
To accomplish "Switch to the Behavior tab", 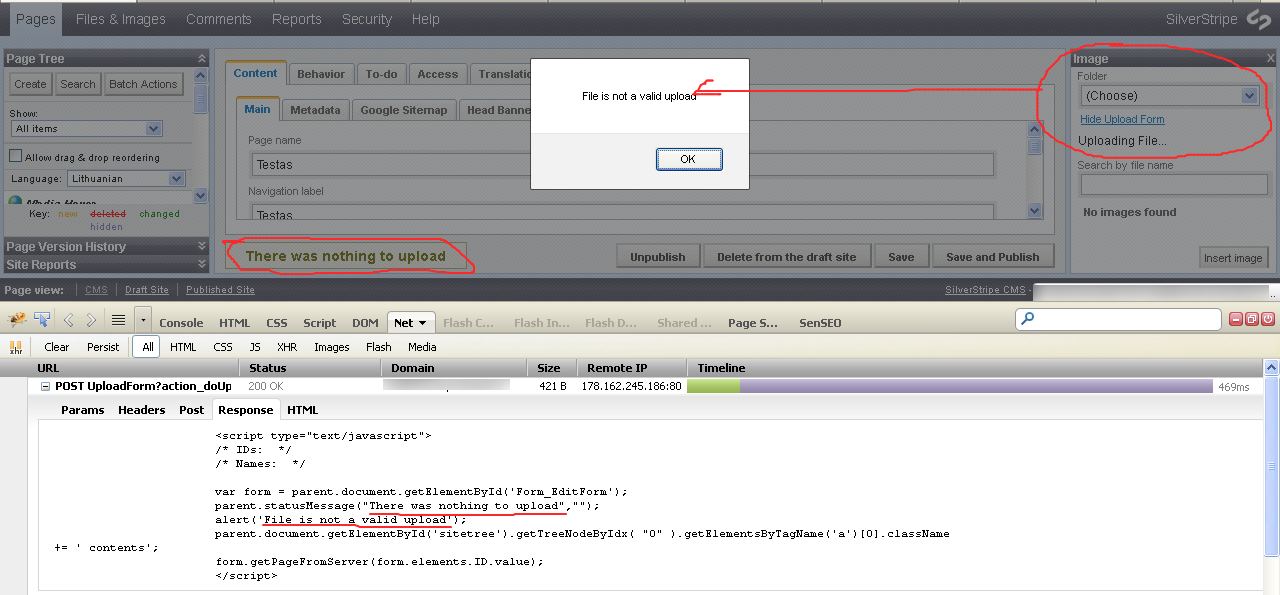I will click(x=321, y=74).
